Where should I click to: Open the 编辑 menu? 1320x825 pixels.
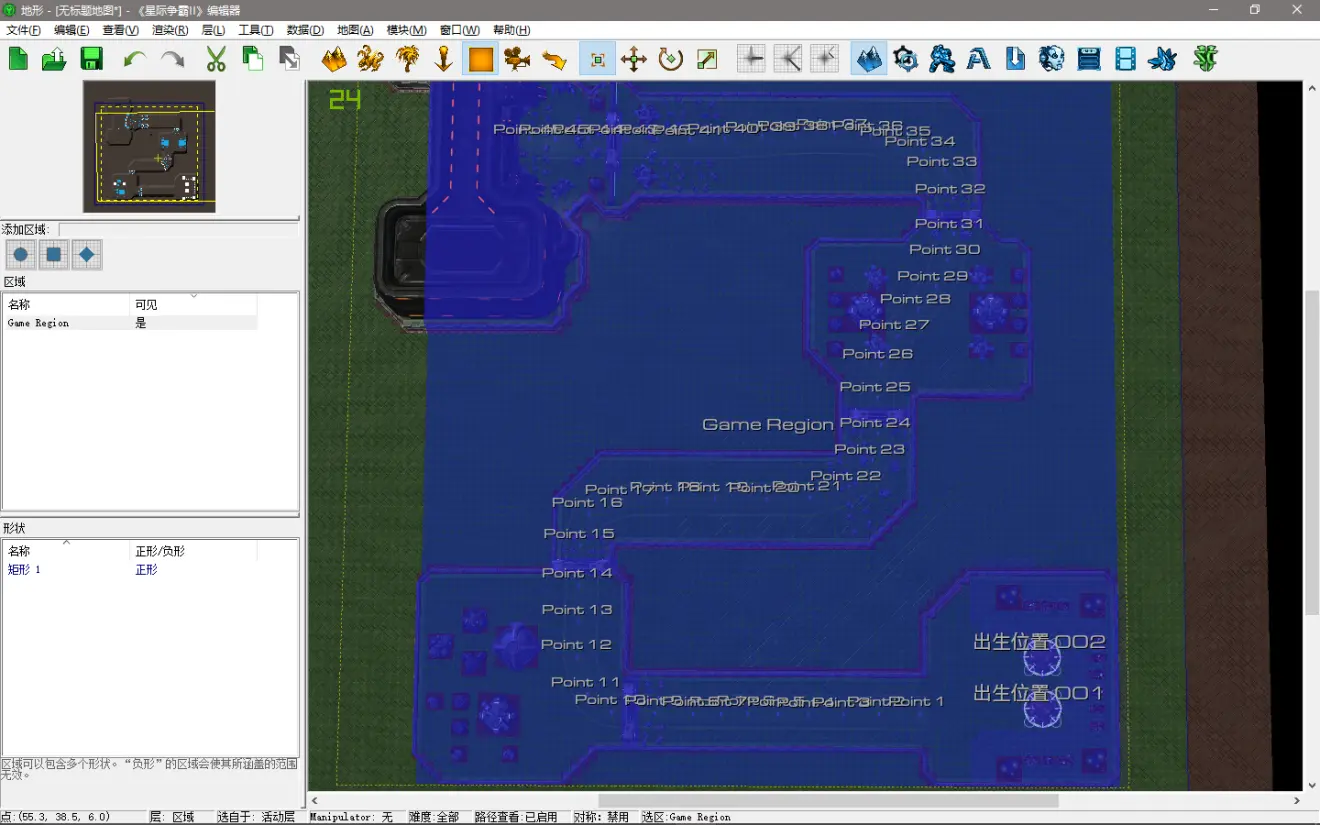(x=71, y=30)
